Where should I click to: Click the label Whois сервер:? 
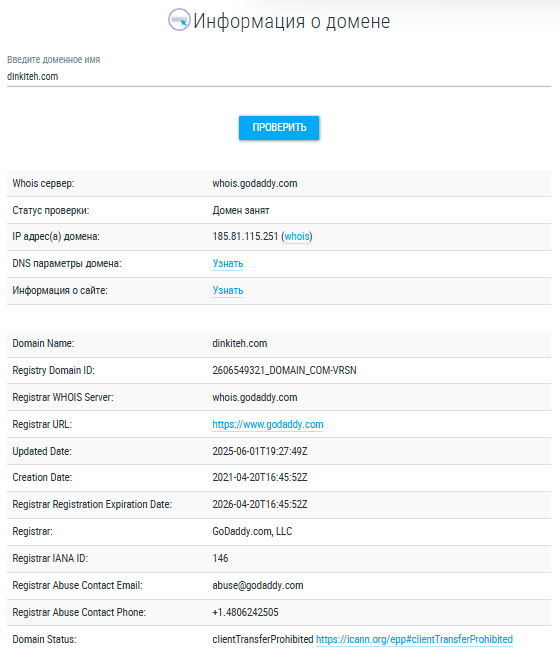43,183
